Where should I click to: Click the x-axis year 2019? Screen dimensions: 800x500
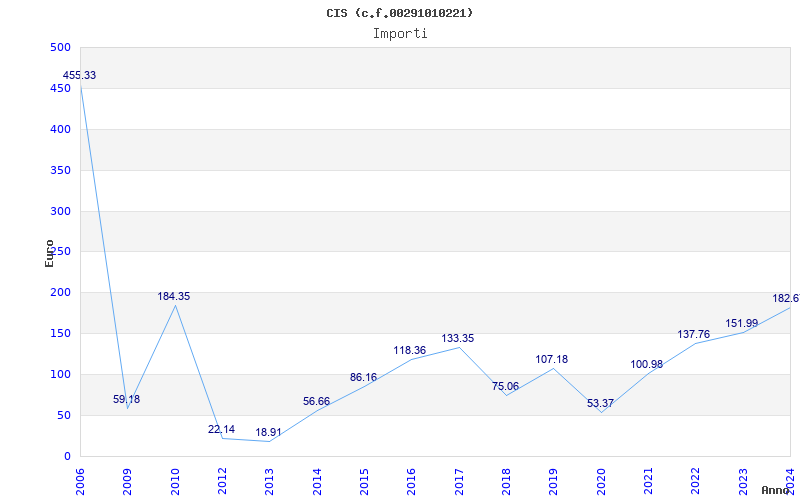point(554,482)
